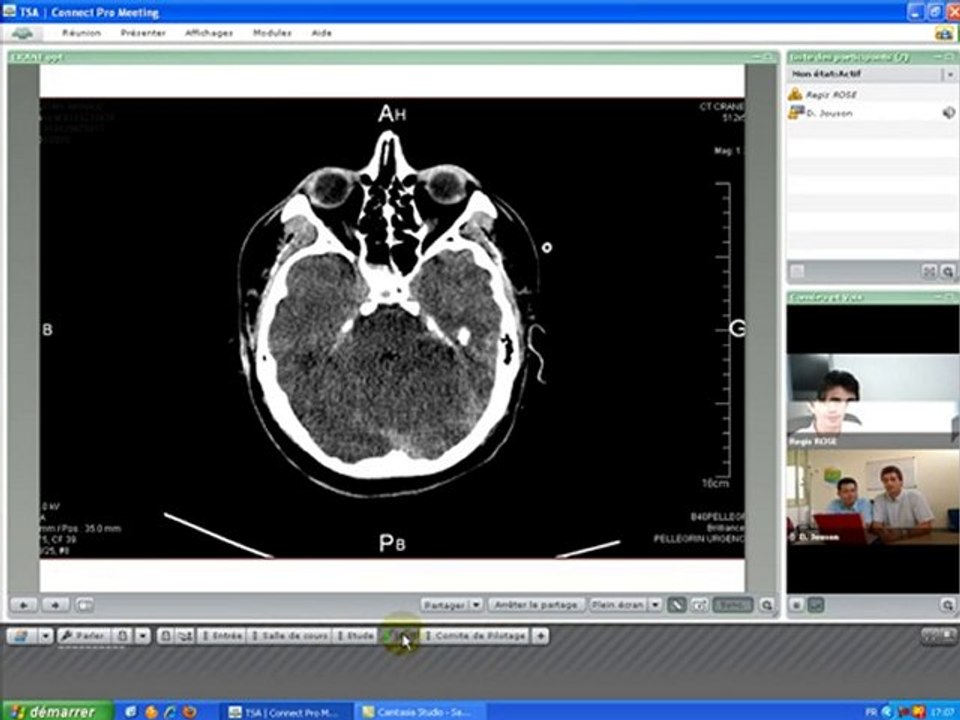Toggle the pointer tool in share pod
This screenshot has width=960, height=720.
677,605
